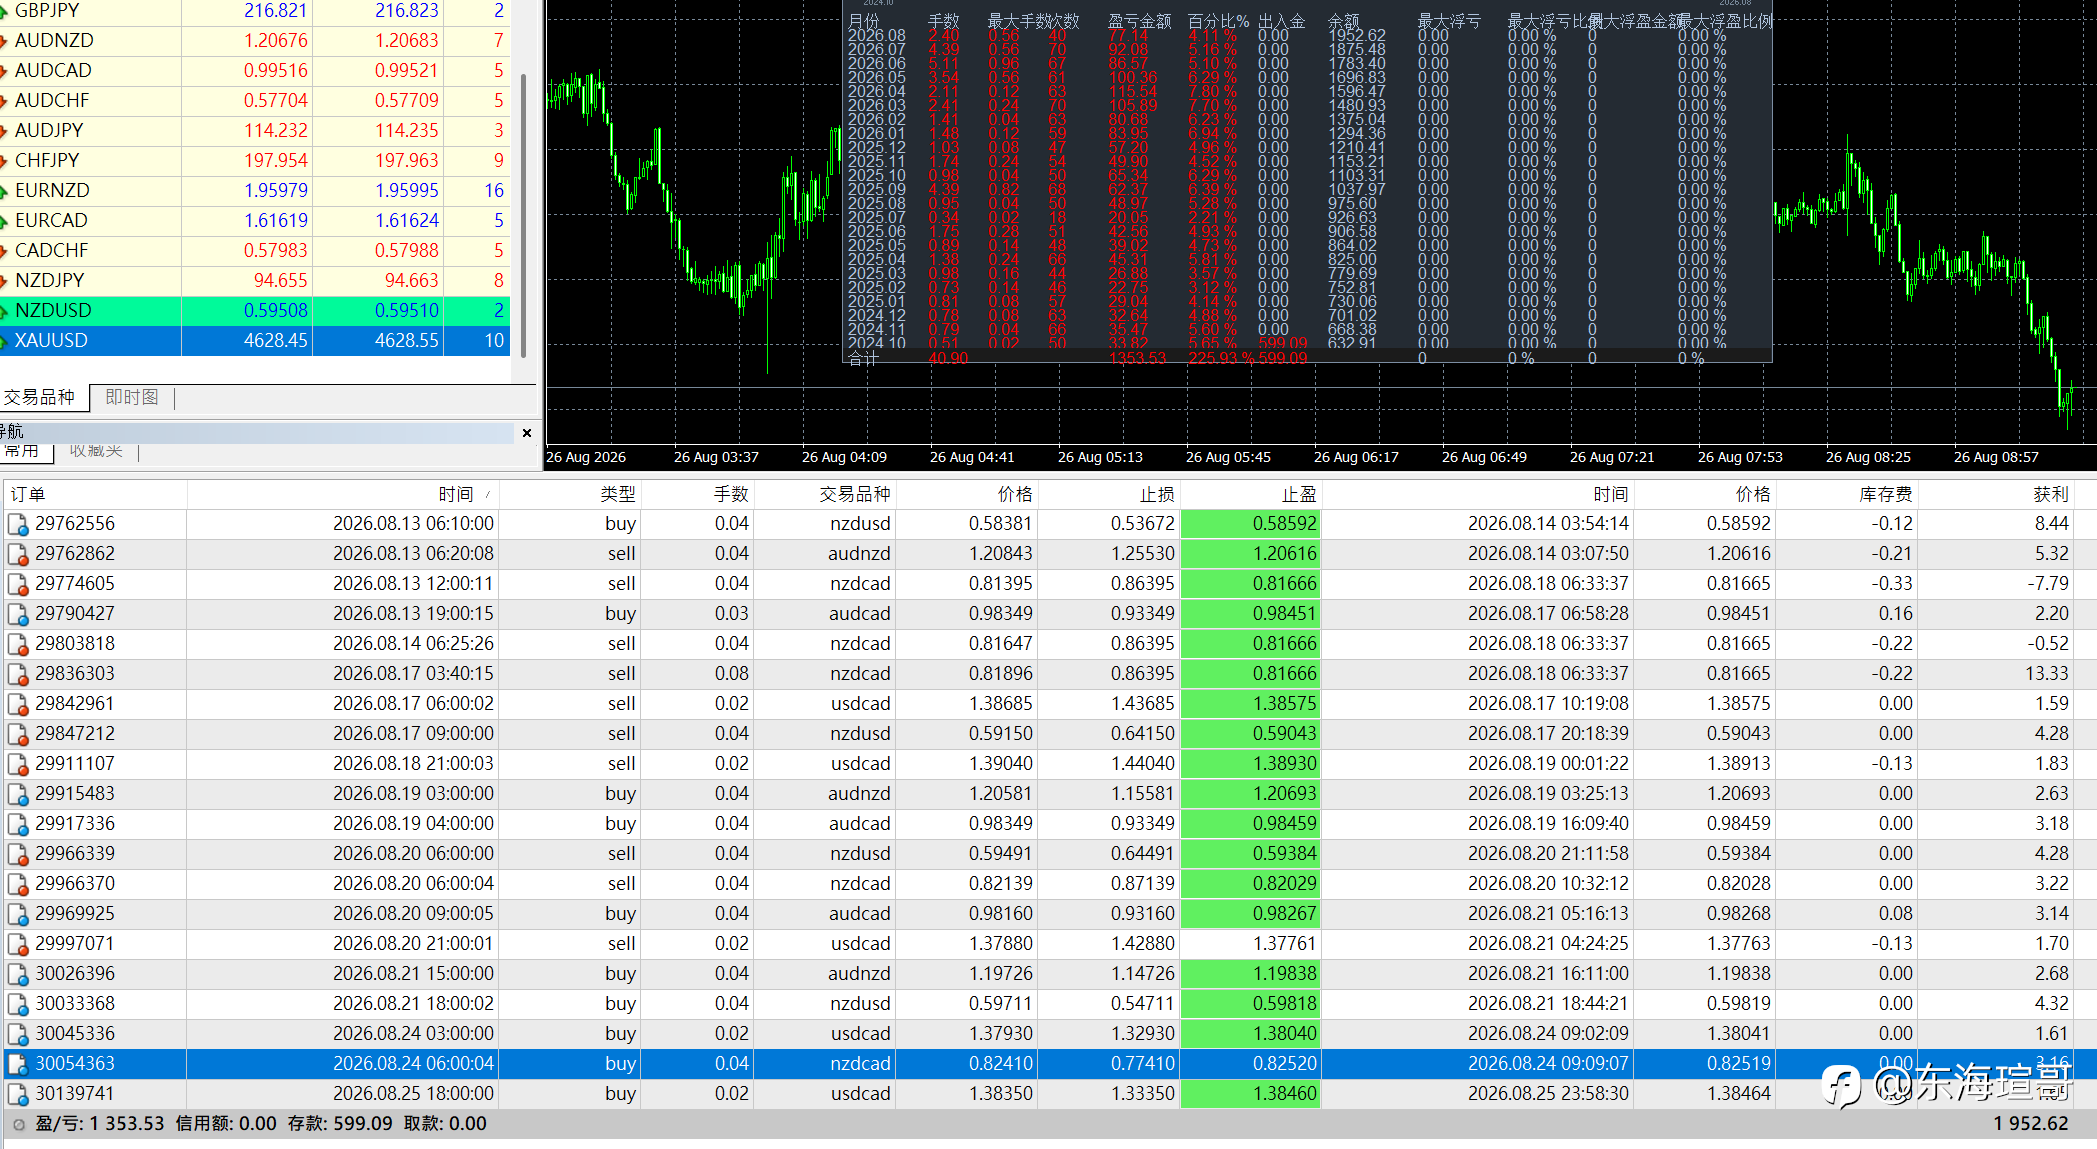Click the market watch vertical scrollbar
Image resolution: width=2097 pixels, height=1149 pixels.
[523, 215]
